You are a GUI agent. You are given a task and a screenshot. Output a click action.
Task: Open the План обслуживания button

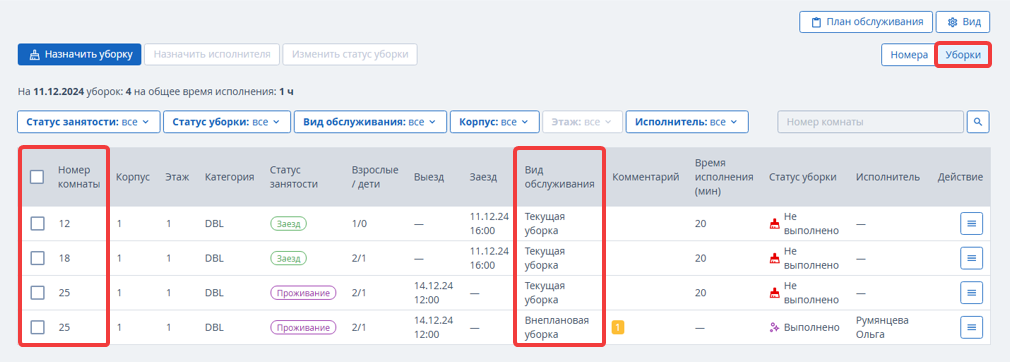pyautogui.click(x=866, y=22)
